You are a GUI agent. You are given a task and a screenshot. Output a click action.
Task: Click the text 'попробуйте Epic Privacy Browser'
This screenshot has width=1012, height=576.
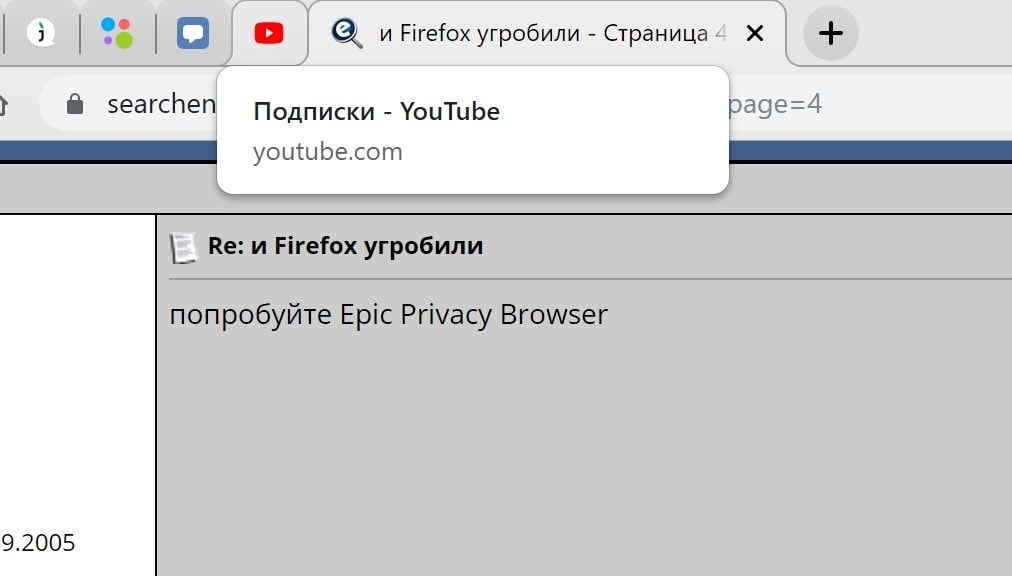(x=388, y=315)
